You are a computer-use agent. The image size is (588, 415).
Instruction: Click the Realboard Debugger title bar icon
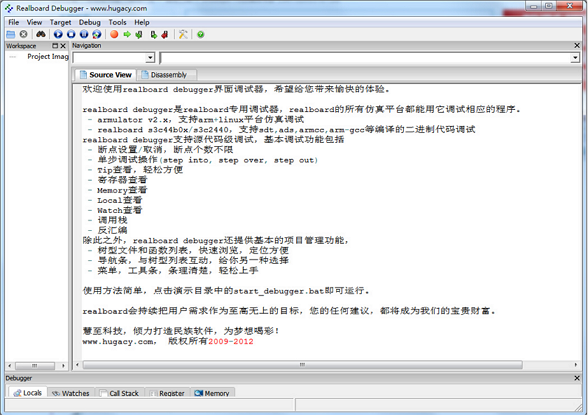(9, 8)
